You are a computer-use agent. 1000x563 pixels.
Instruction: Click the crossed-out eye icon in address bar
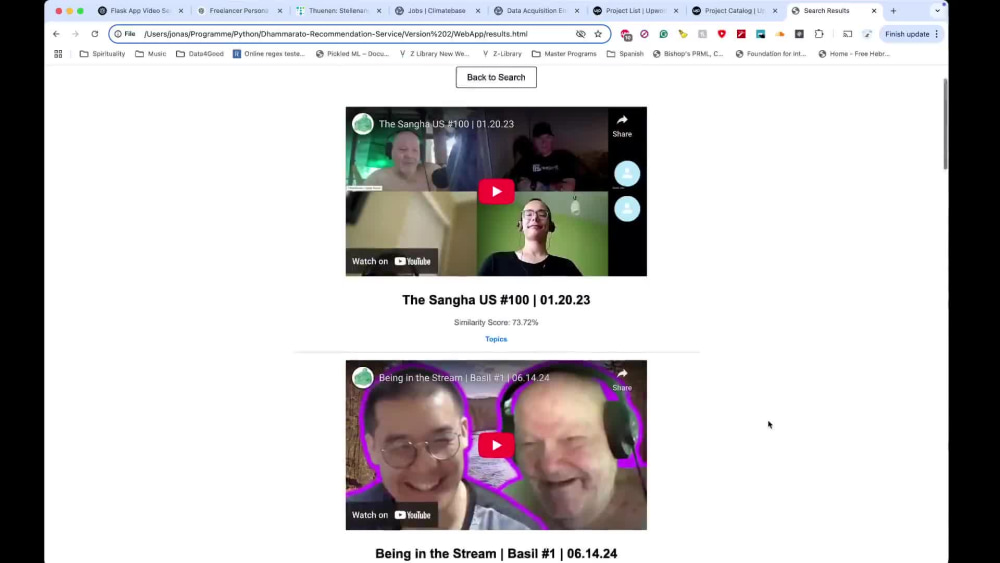pos(580,34)
